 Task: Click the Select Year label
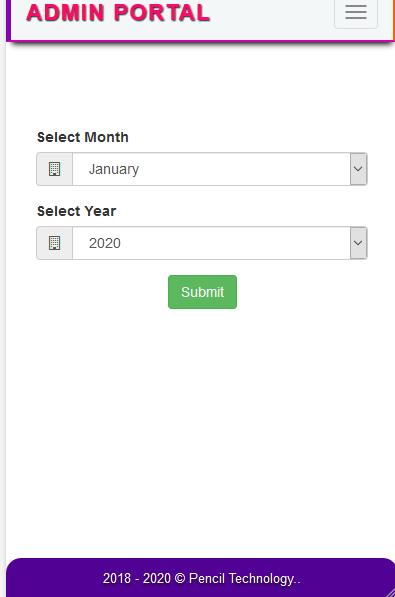[77, 211]
